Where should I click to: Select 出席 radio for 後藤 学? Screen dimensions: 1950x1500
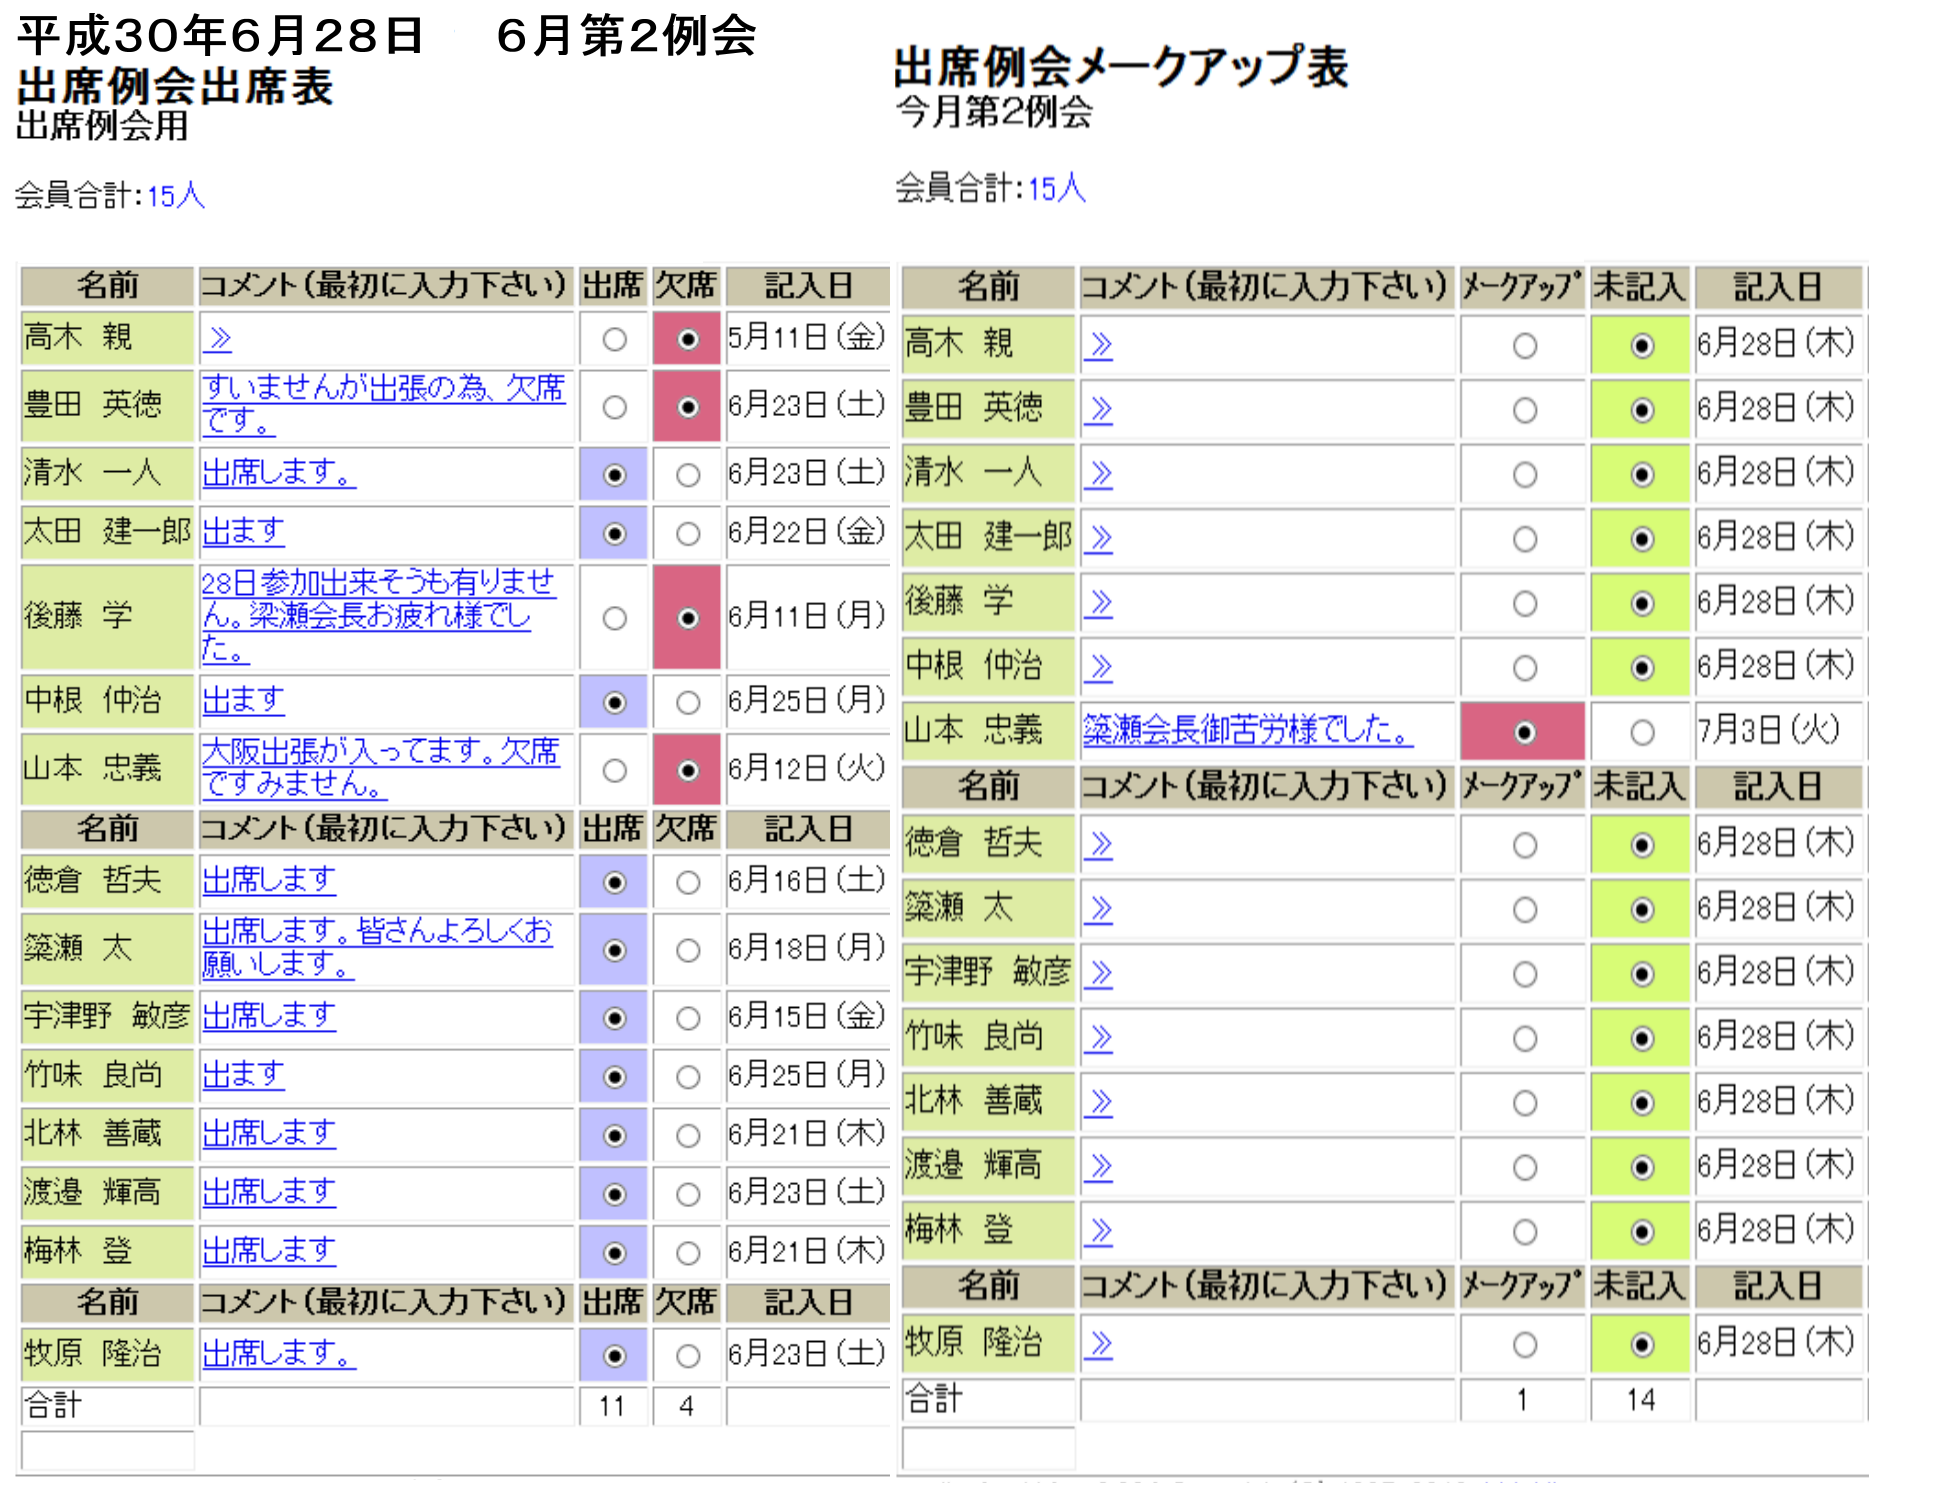(615, 618)
